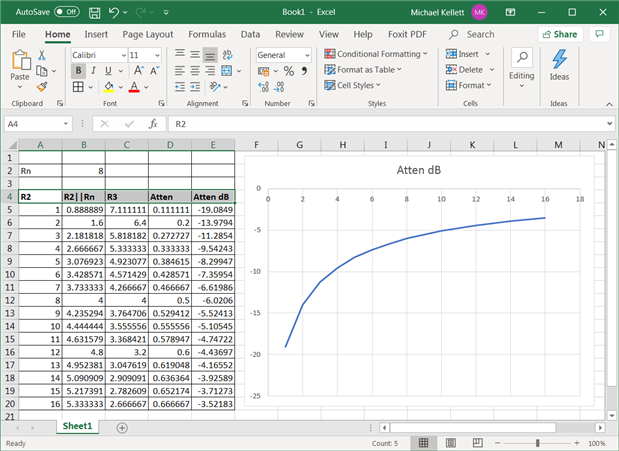Expand the Calibri font name dropdown

click(125, 54)
